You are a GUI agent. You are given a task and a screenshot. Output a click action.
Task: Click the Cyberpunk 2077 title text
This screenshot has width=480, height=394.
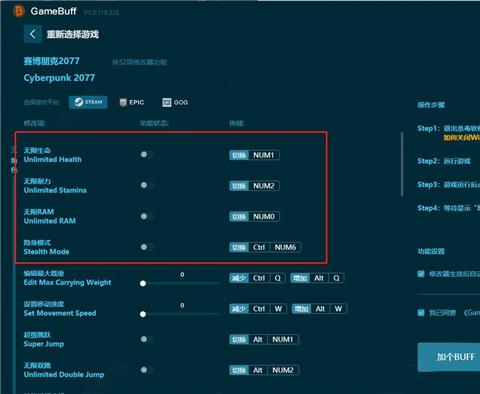pos(59,78)
